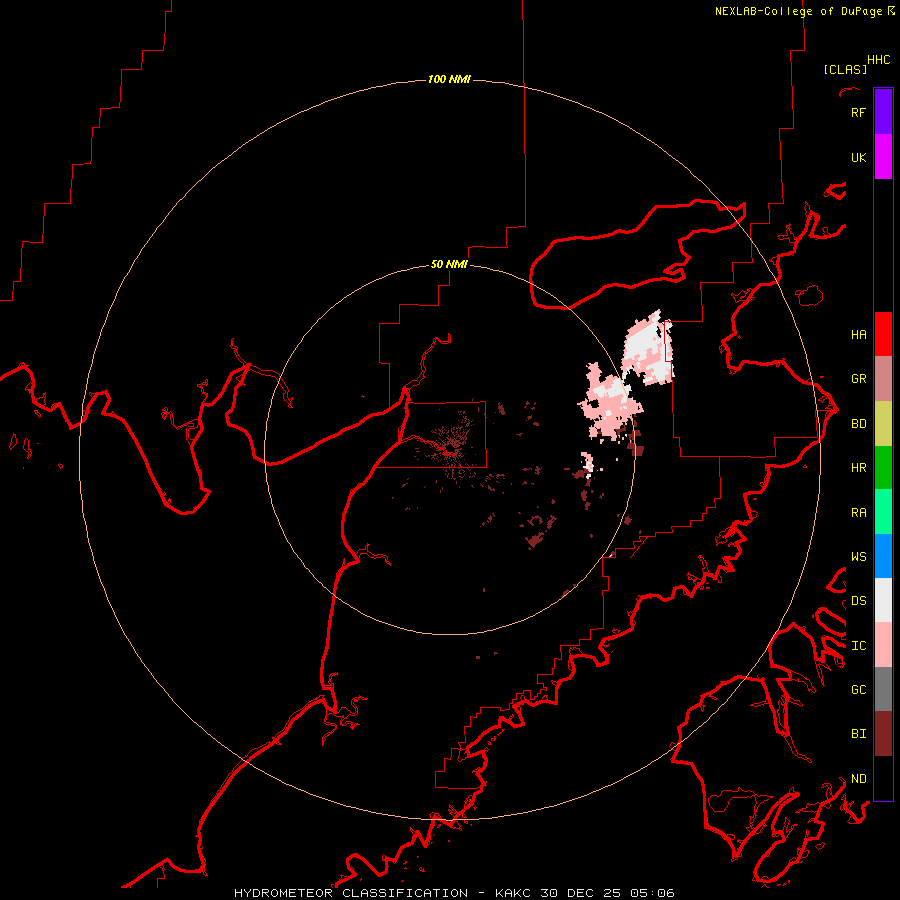Click the UK magenta legend swatch

[883, 157]
